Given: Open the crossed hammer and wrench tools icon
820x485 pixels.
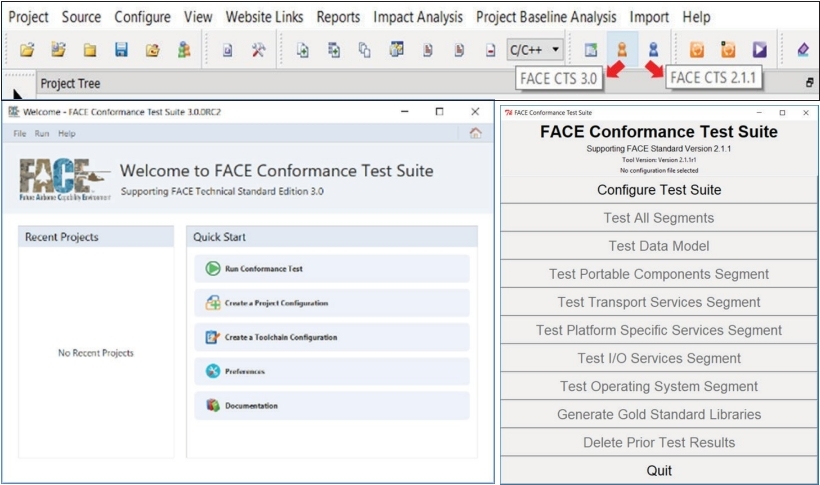Looking at the screenshot, I should click(258, 50).
